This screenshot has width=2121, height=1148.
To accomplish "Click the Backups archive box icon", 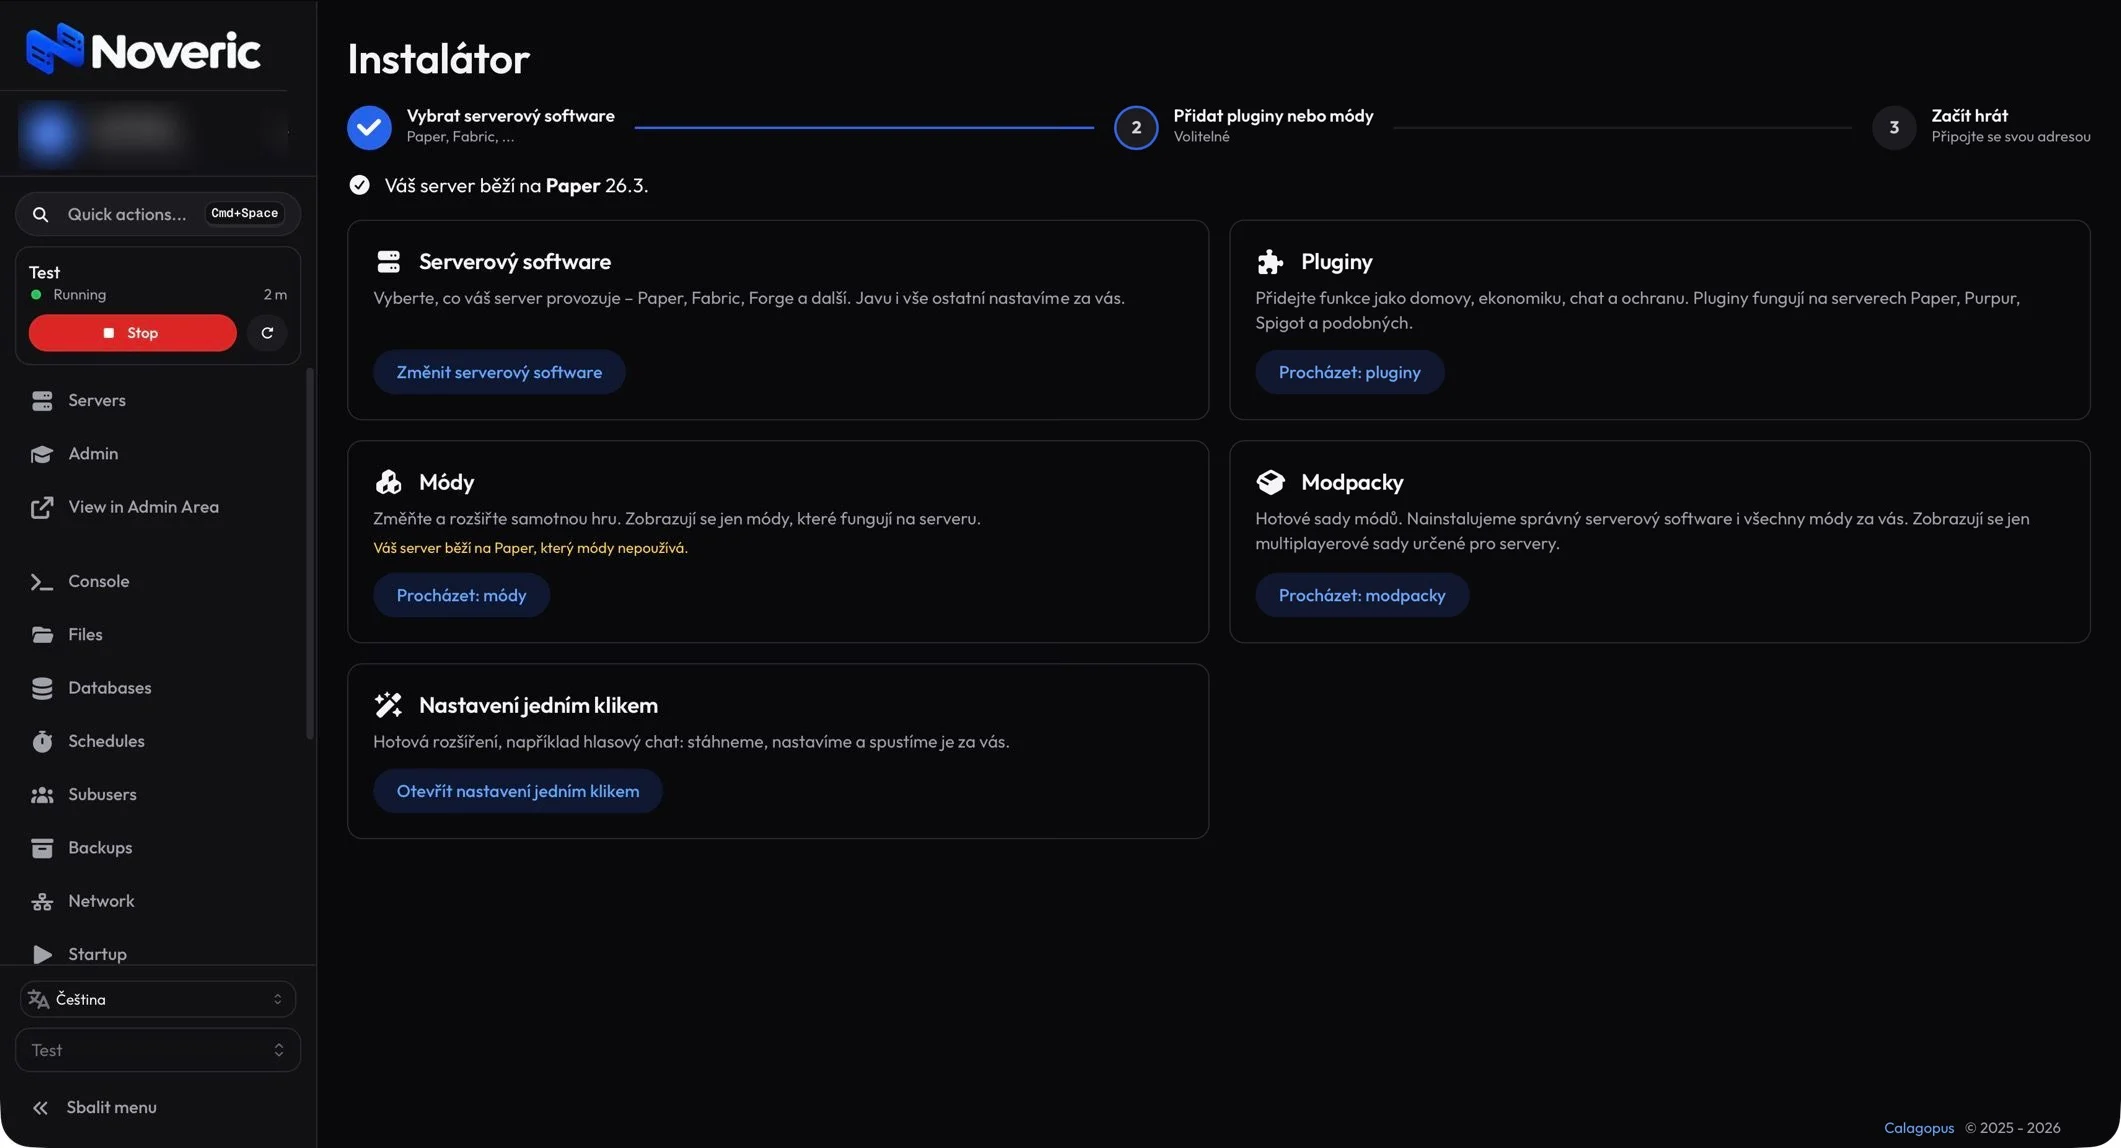I will tap(42, 848).
